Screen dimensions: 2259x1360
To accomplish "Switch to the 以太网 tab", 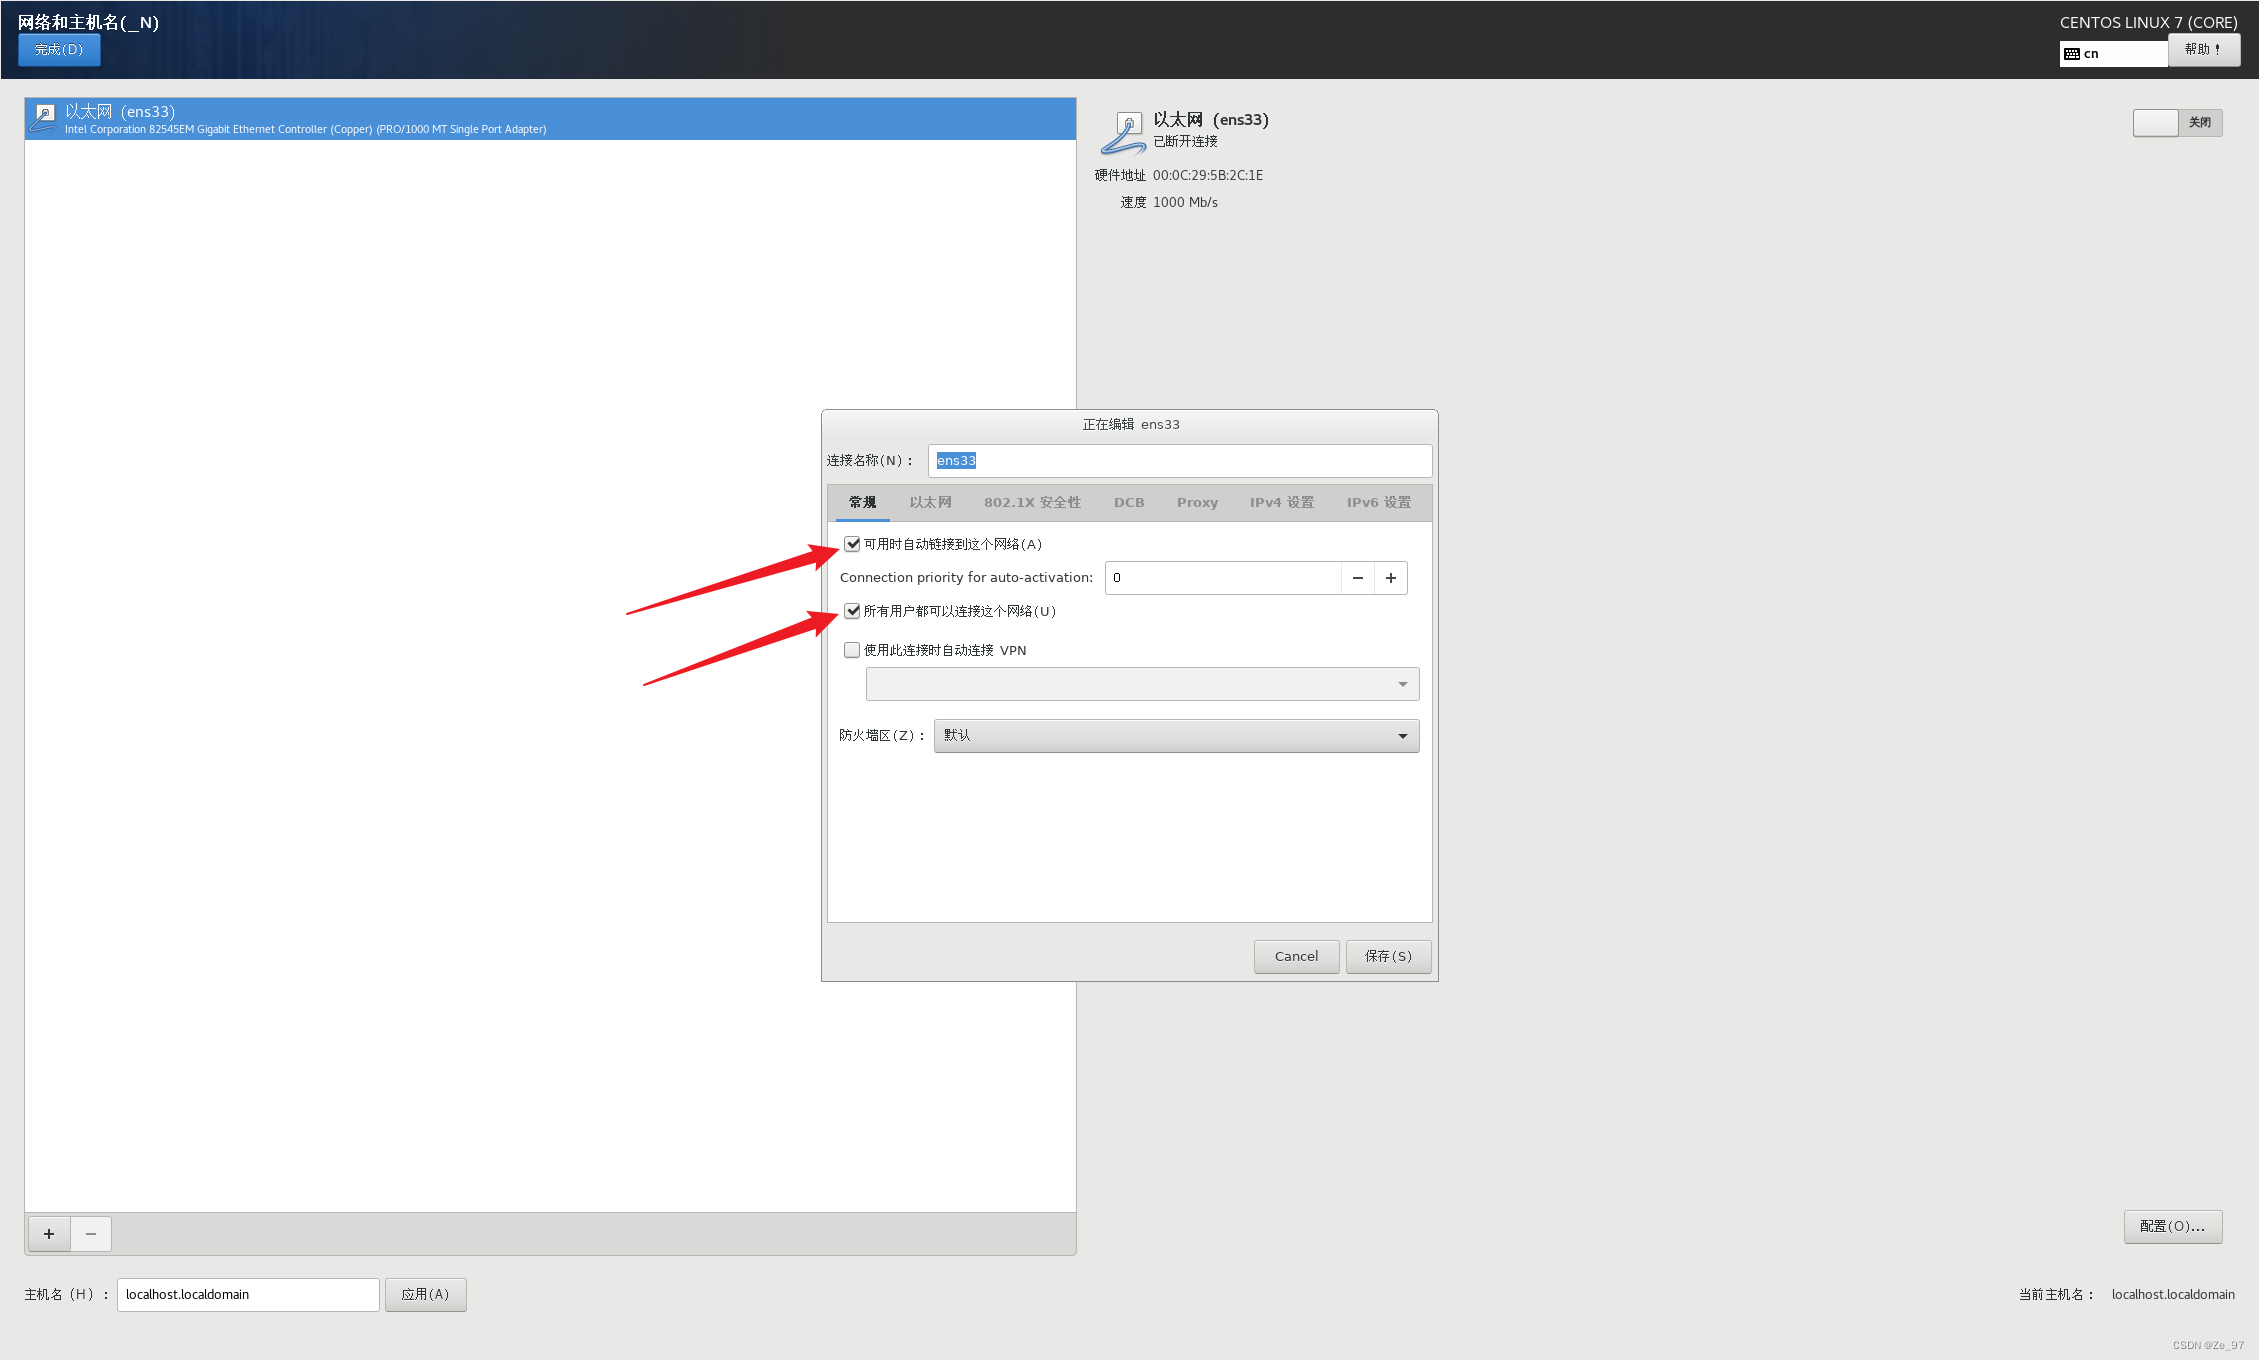I will [929, 502].
